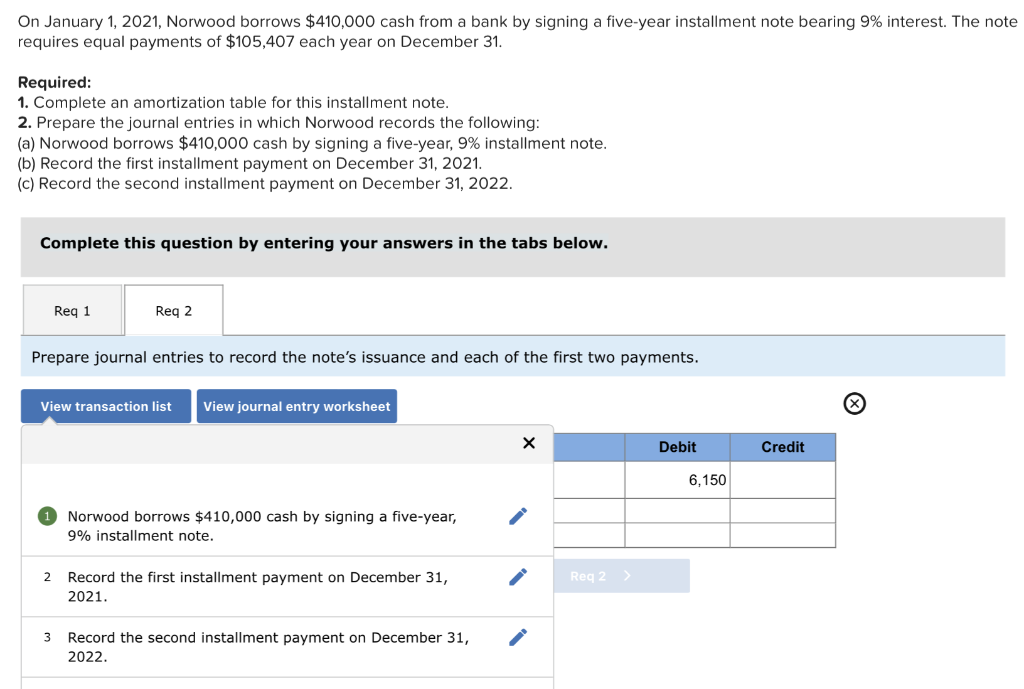Open the View transaction list panel

(x=105, y=406)
